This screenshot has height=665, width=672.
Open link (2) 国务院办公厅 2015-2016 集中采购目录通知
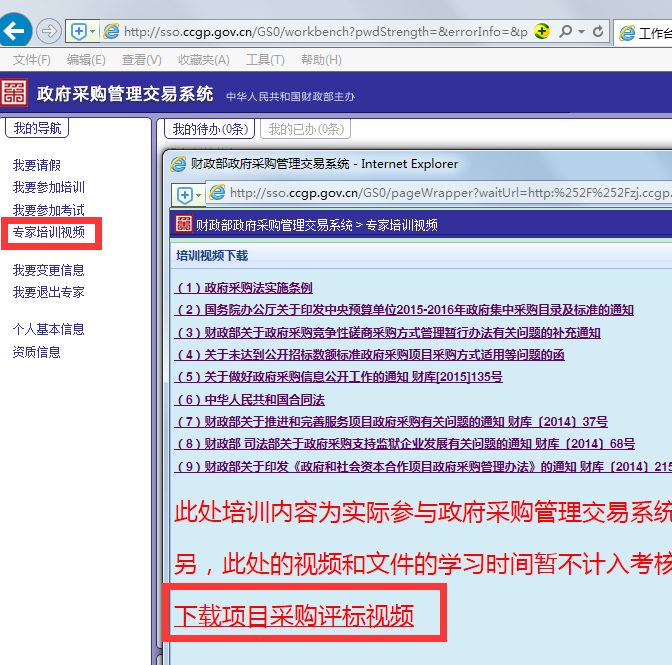coord(404,310)
